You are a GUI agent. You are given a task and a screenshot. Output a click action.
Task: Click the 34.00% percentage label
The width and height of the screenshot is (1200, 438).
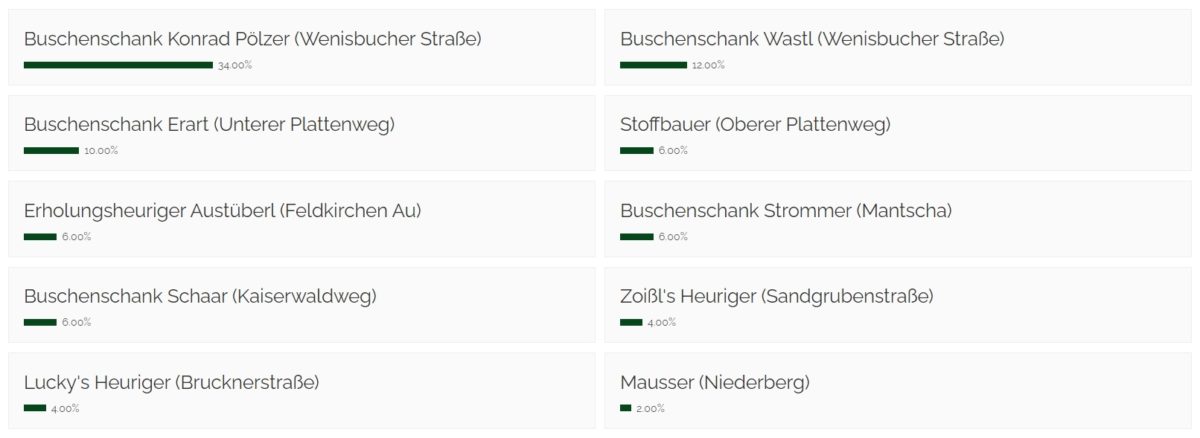tap(235, 65)
